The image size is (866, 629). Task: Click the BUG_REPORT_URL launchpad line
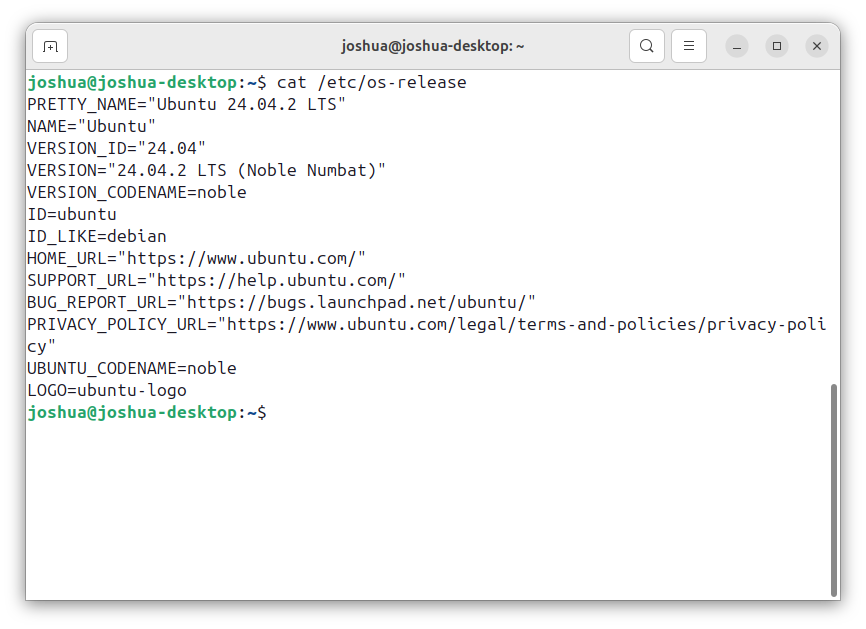click(x=282, y=302)
